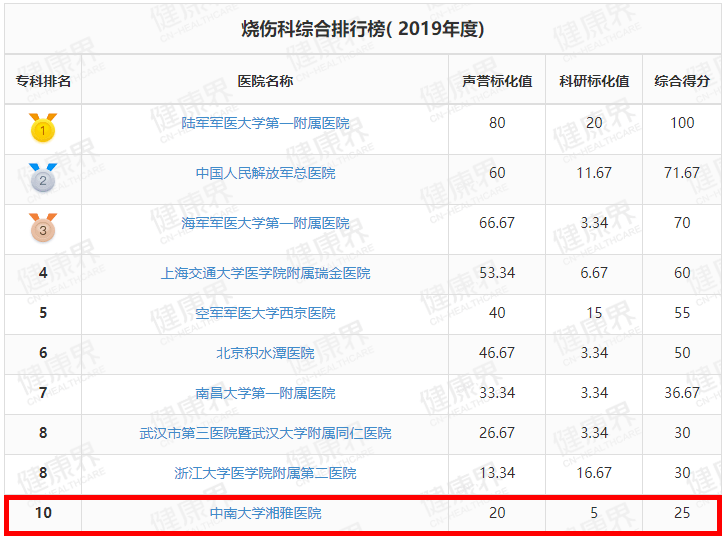Click the 科研标化值 value 6.67
Screen dimensions: 726x538
(x=594, y=273)
